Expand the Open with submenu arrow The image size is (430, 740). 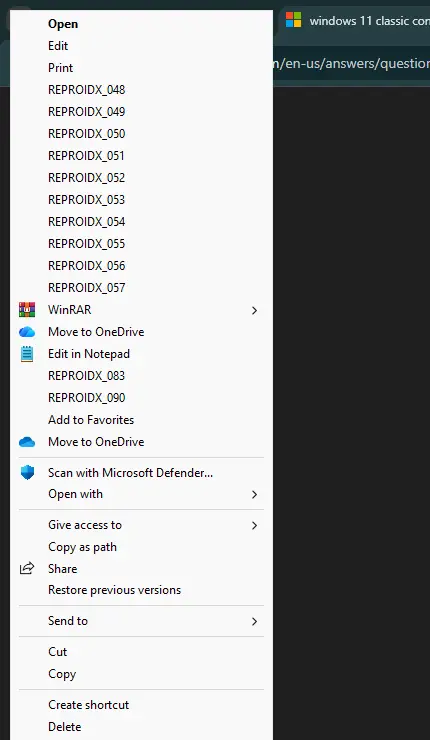254,494
